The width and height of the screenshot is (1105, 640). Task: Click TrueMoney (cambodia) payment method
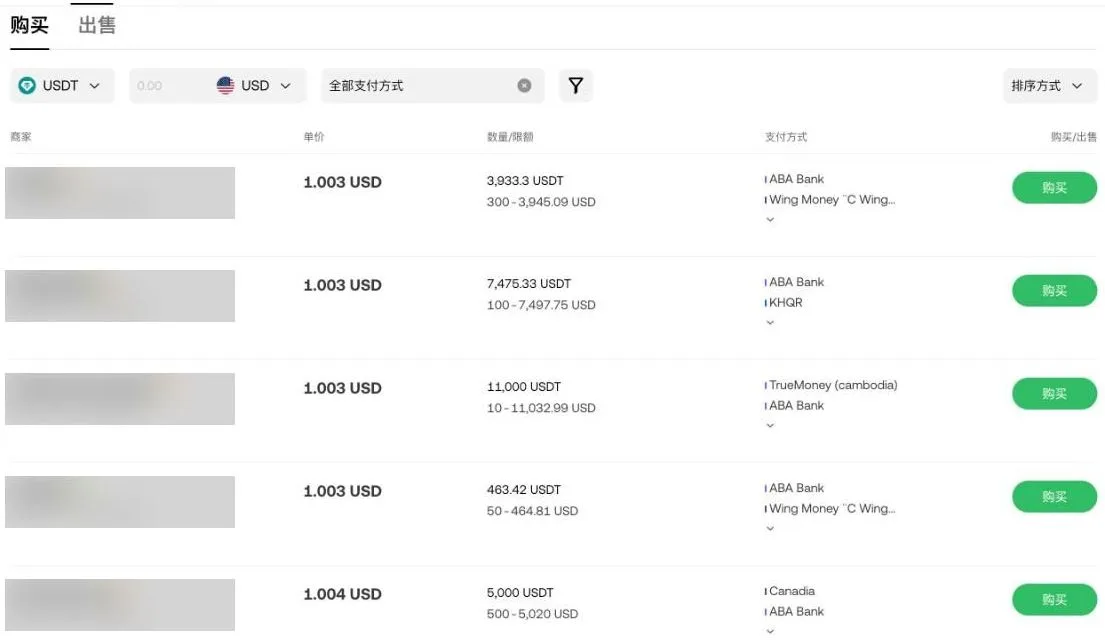coord(833,385)
